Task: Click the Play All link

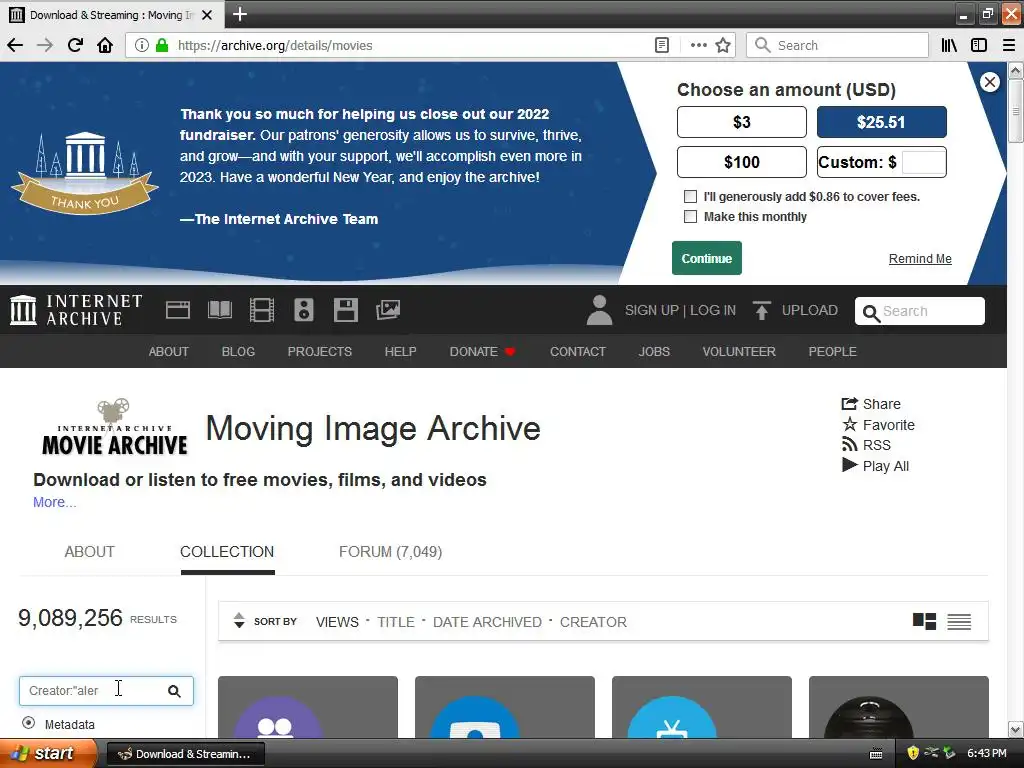Action: [876, 466]
